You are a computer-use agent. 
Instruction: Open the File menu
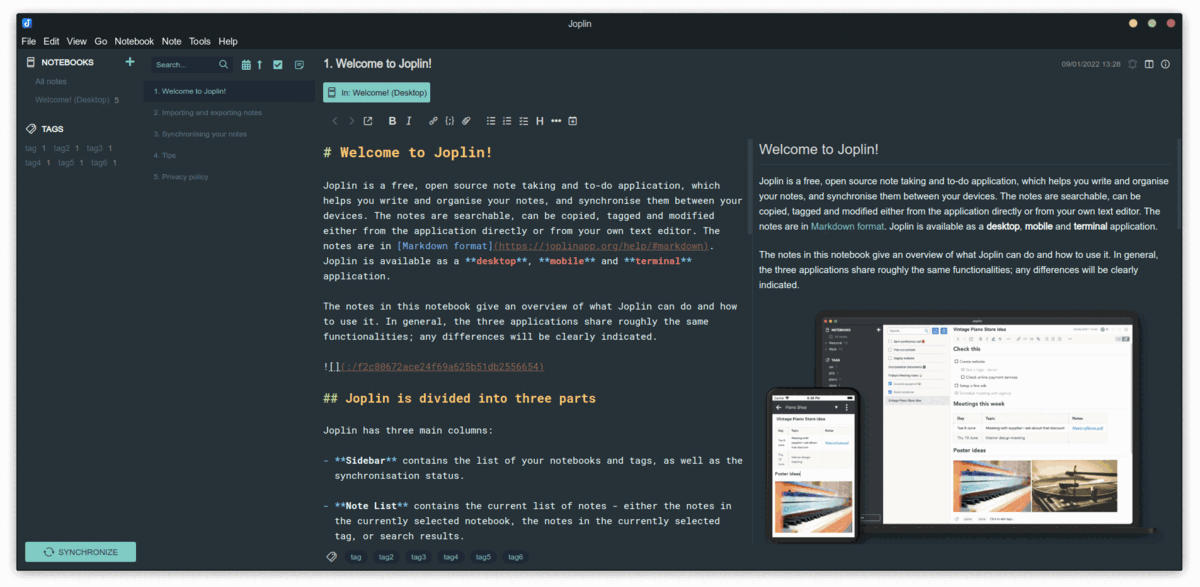coord(28,41)
